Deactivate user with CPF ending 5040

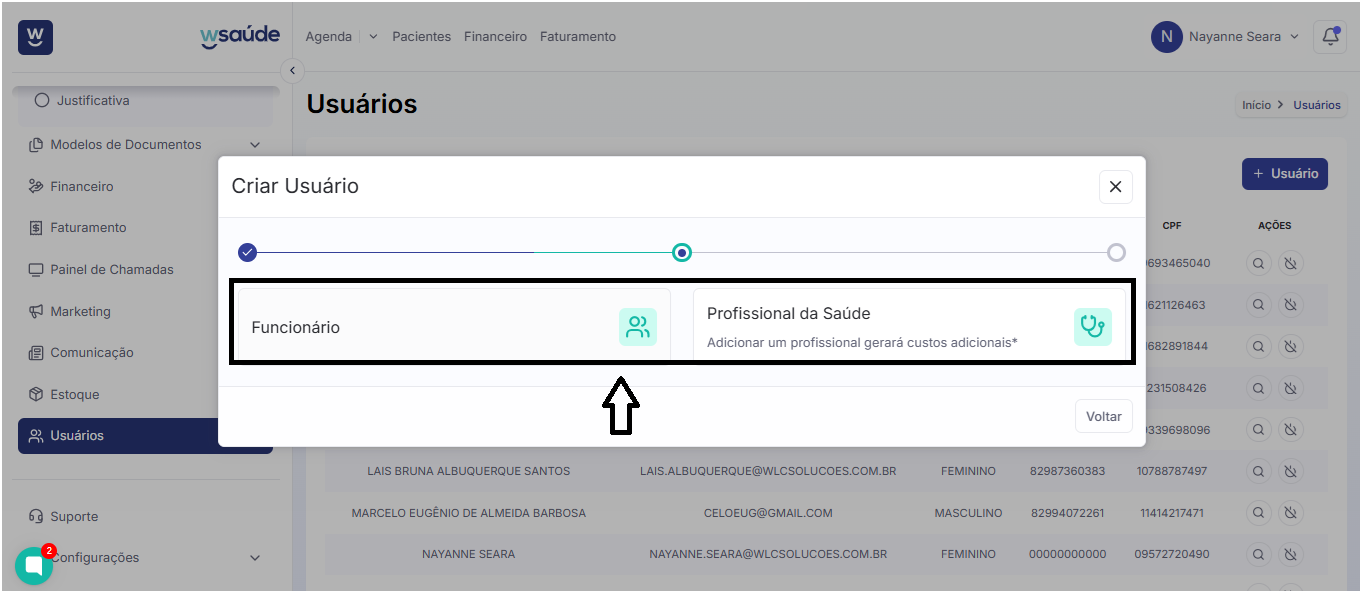[1291, 263]
